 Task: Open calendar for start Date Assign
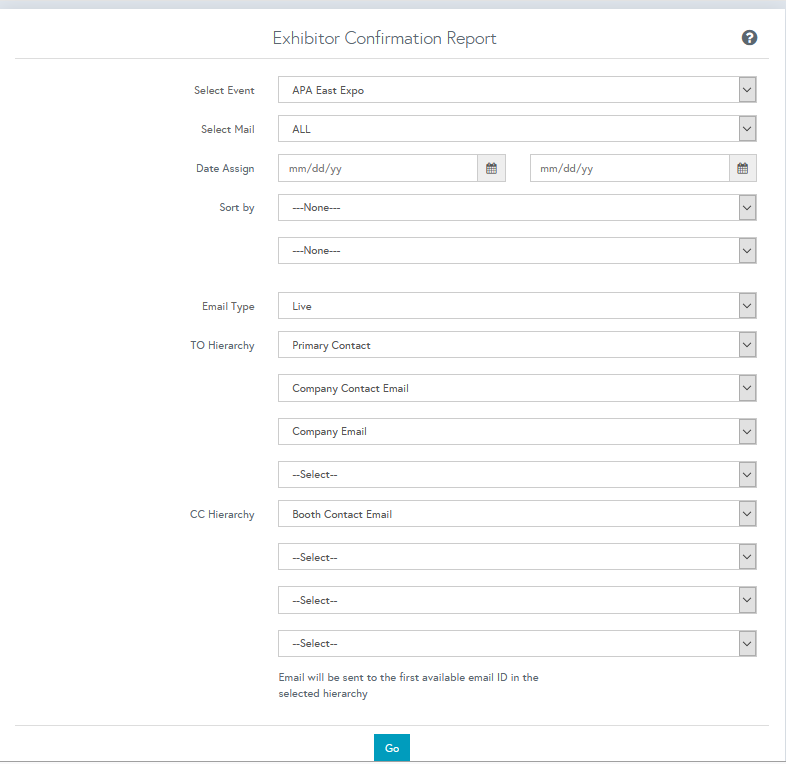[491, 168]
